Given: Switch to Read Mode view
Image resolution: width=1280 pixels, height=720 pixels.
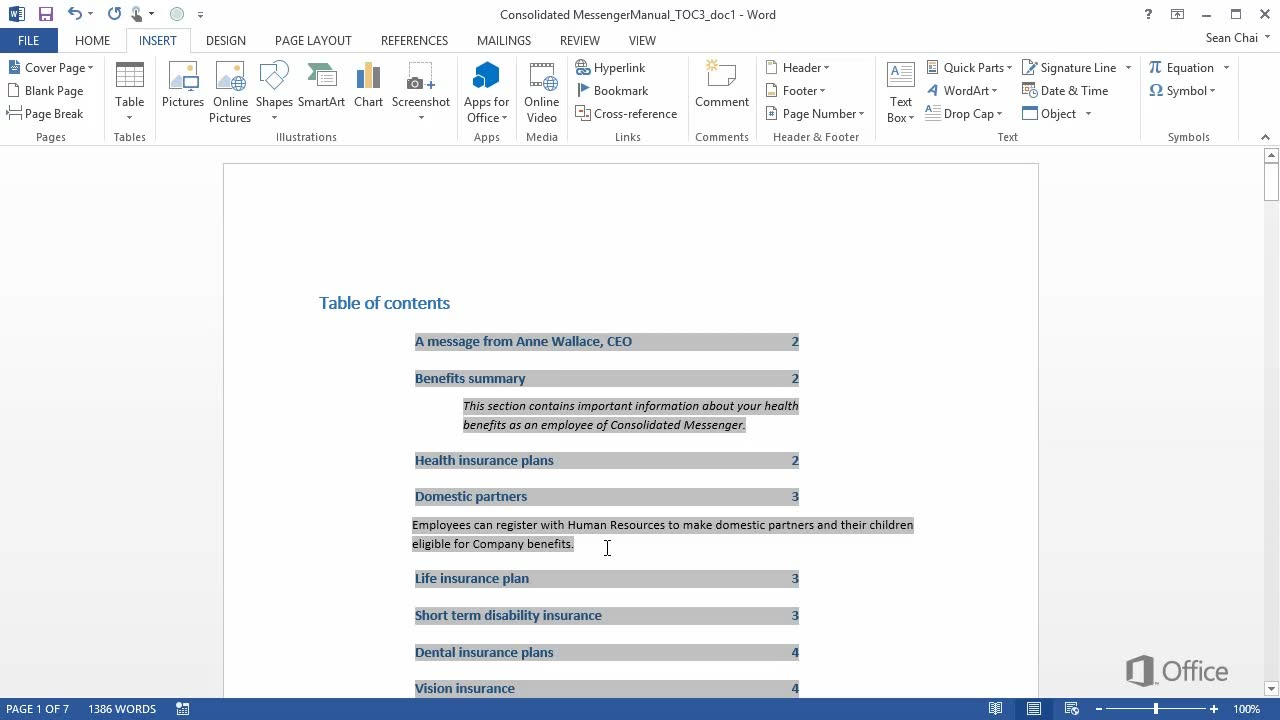Looking at the screenshot, I should (996, 708).
